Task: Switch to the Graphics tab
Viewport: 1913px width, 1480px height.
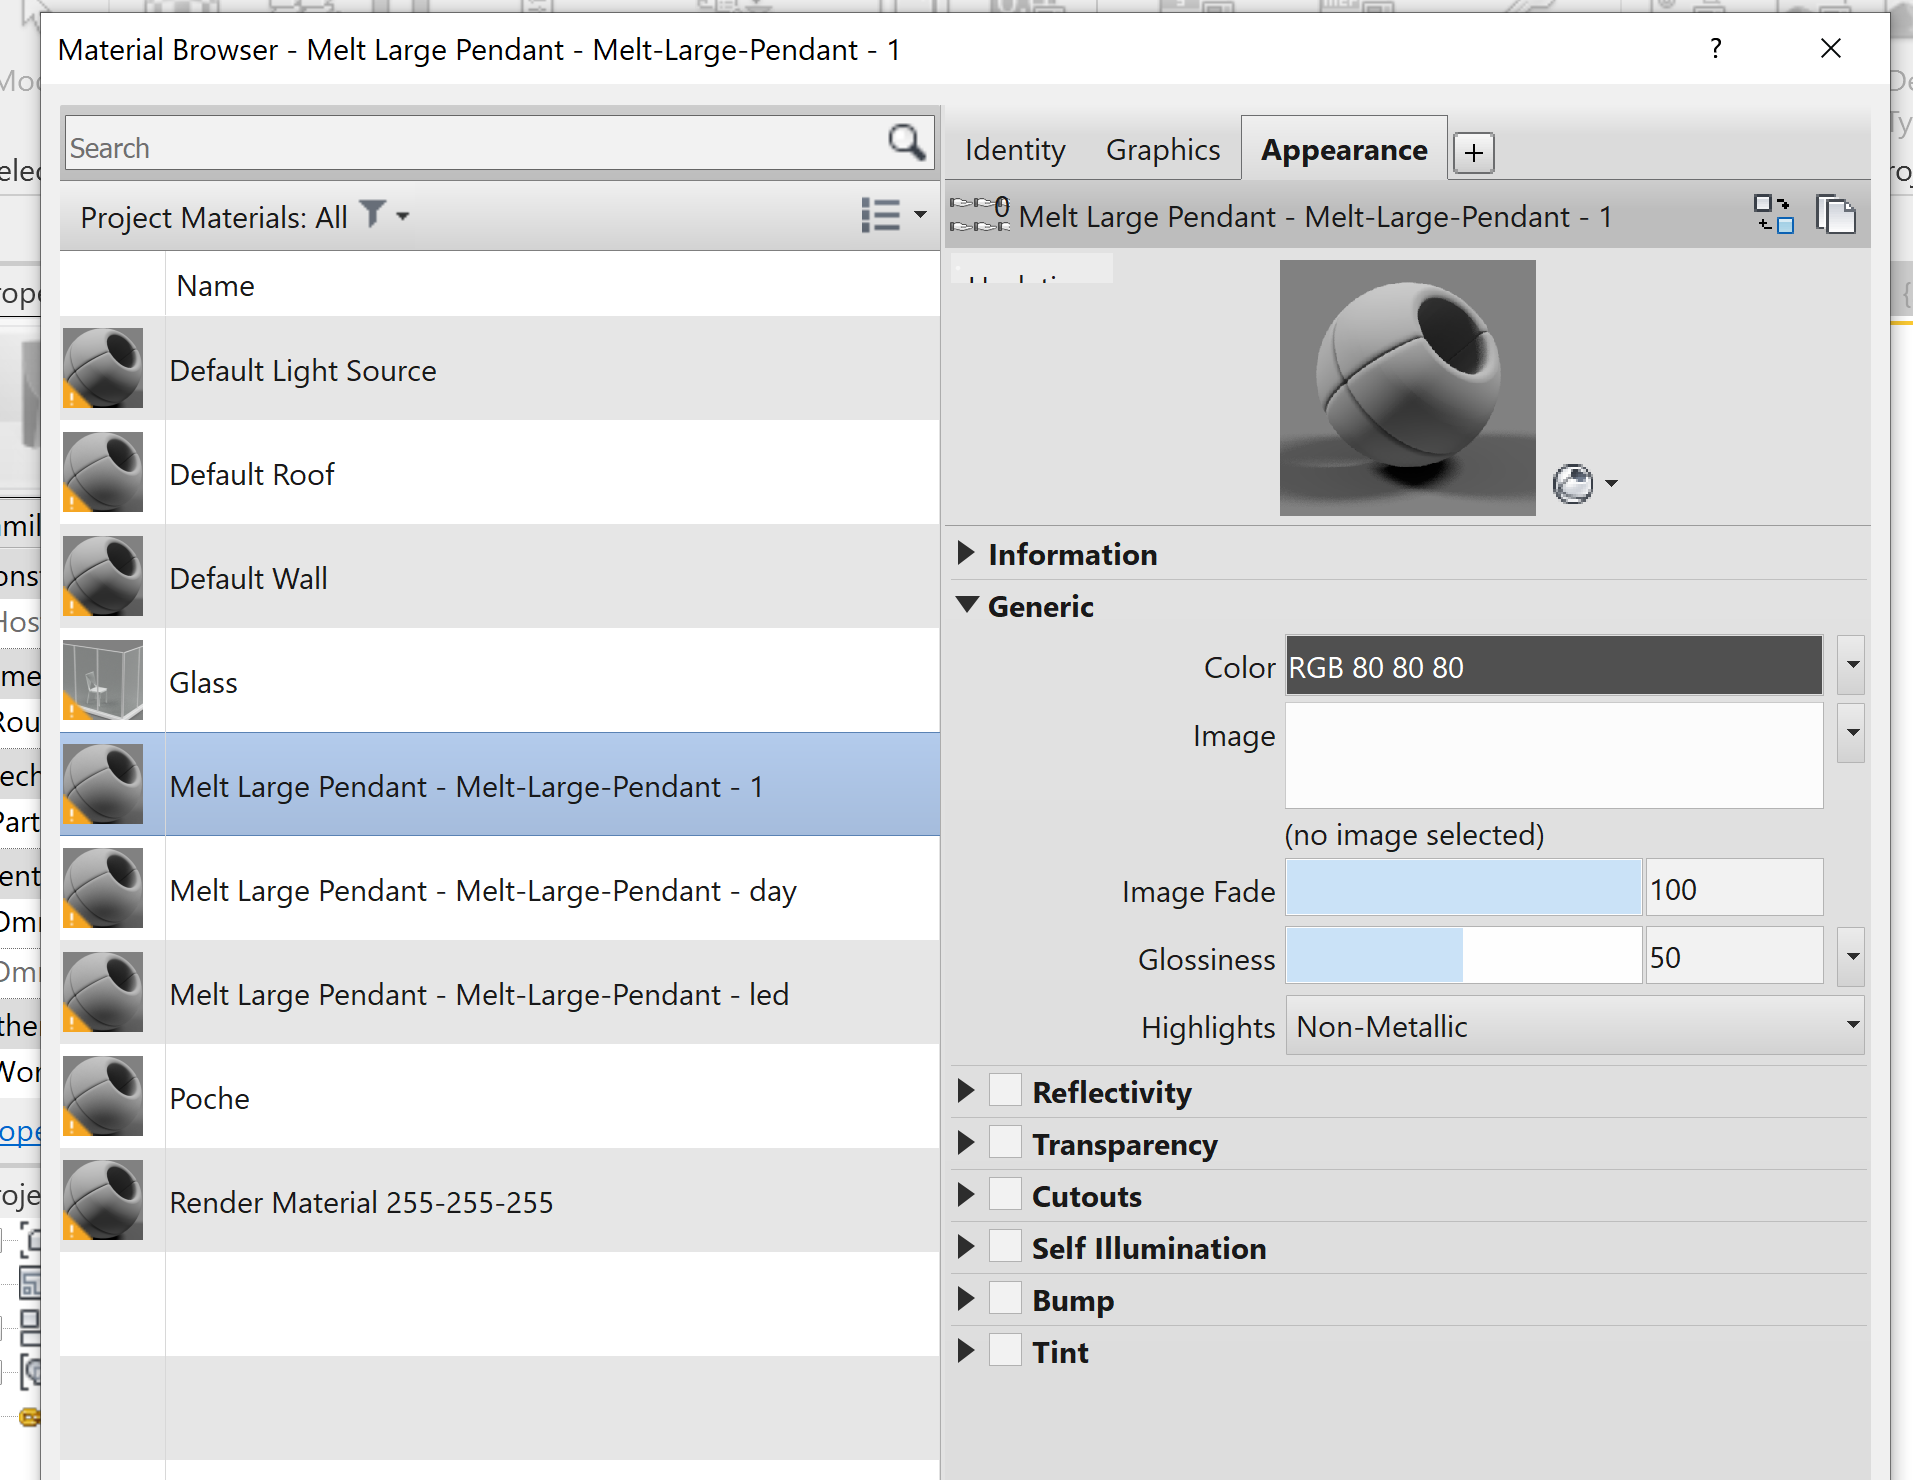Action: coord(1162,148)
